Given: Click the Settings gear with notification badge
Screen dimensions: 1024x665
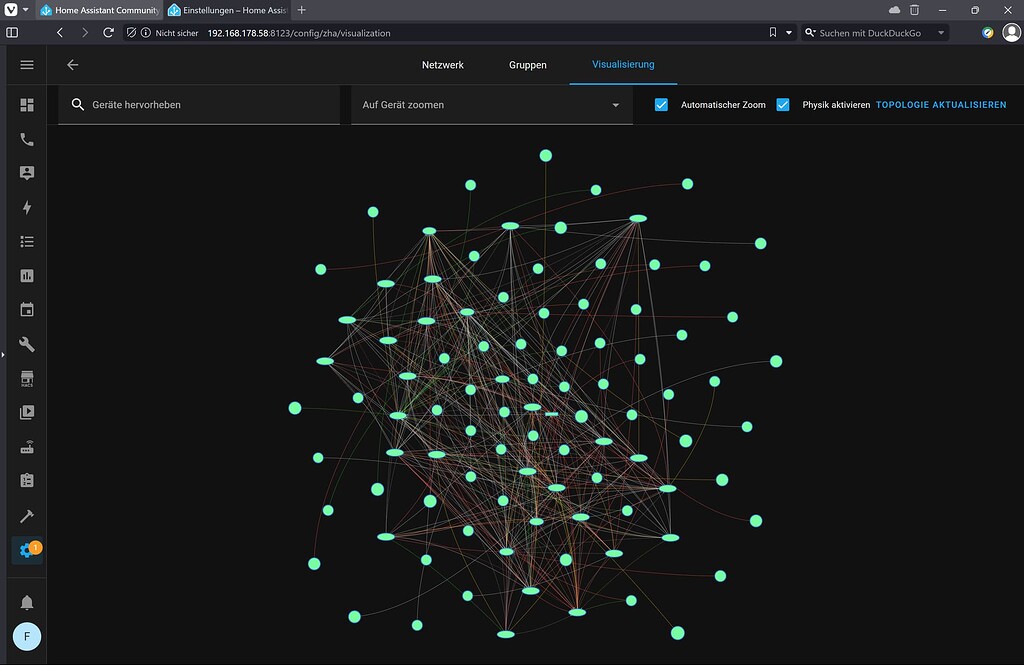Looking at the screenshot, I should click(27, 550).
